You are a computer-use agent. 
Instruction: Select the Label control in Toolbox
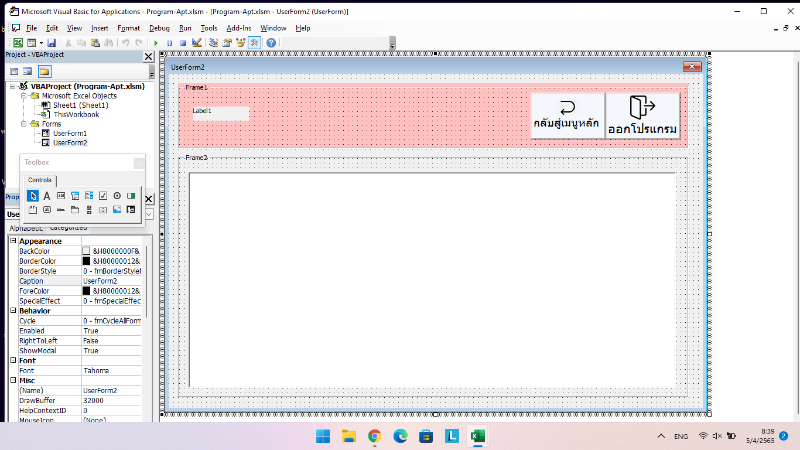click(x=46, y=195)
